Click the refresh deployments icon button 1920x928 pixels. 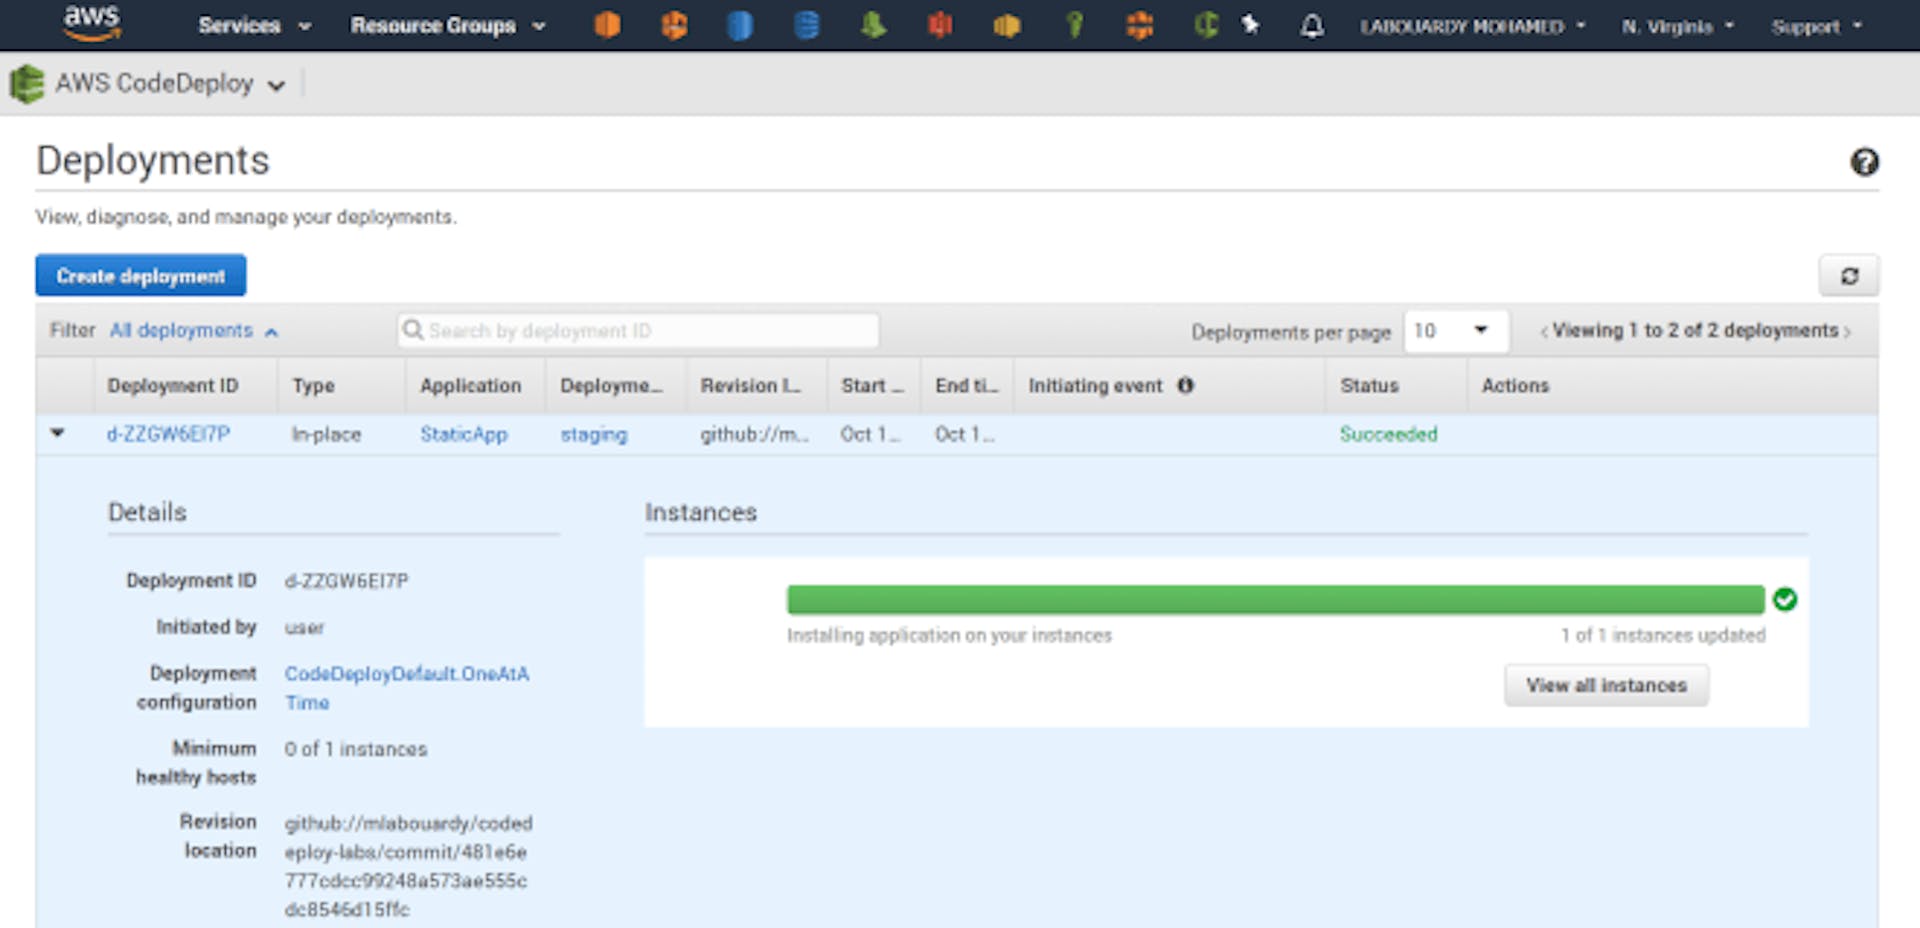click(1849, 276)
